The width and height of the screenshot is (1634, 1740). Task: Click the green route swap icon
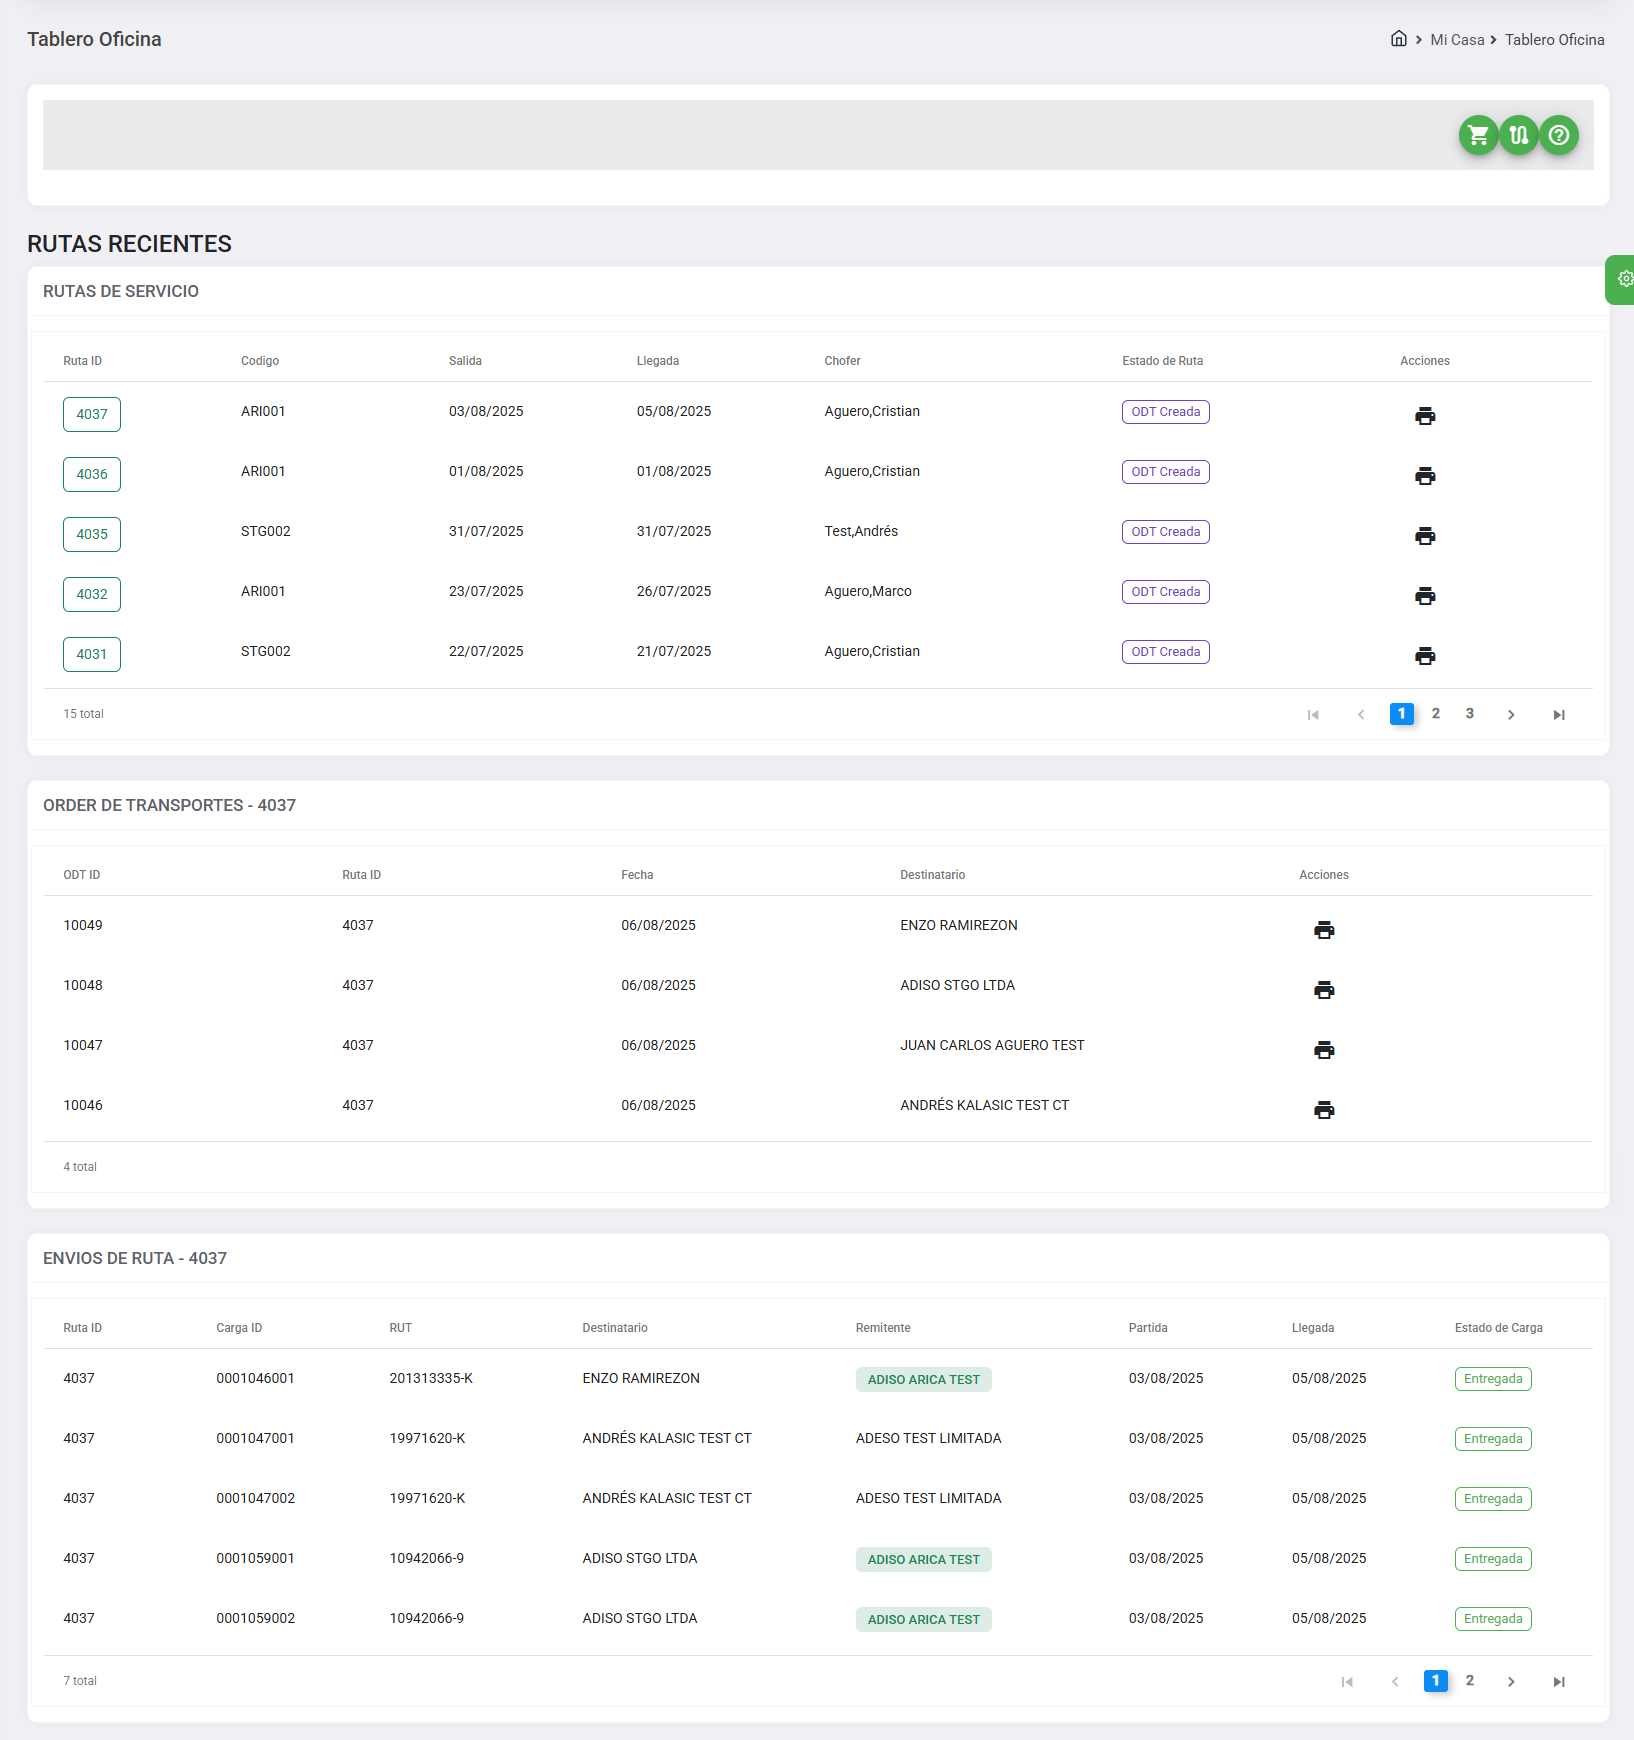1518,135
